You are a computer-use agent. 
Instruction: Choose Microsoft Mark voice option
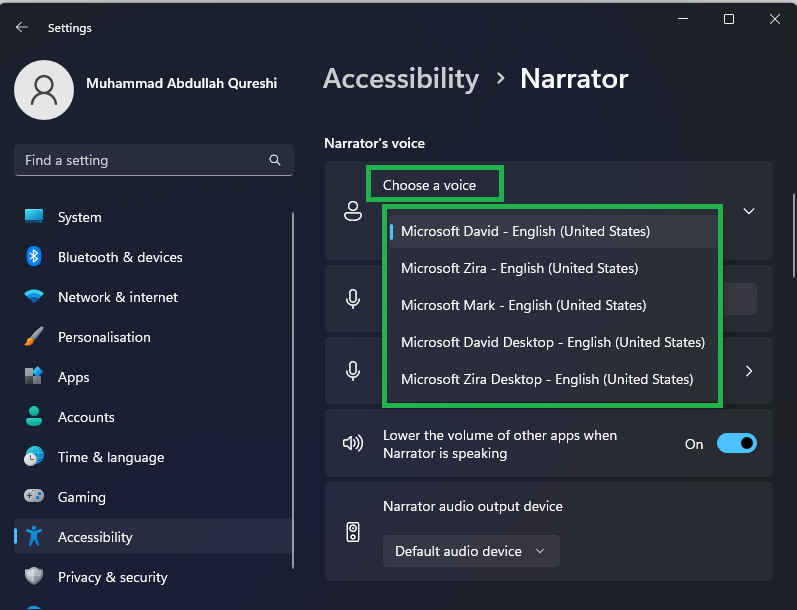(523, 305)
